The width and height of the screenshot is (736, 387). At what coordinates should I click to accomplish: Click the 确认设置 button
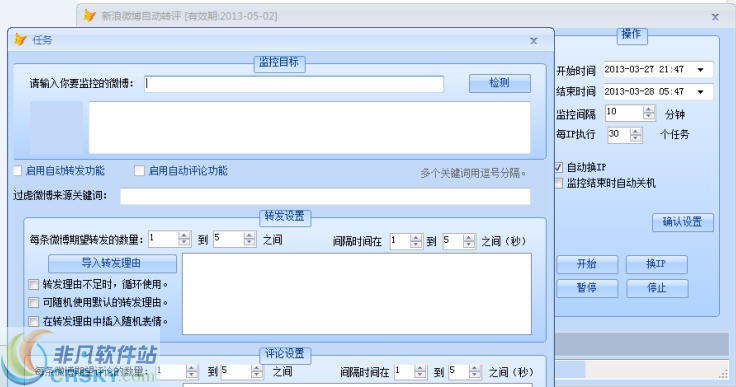click(683, 222)
